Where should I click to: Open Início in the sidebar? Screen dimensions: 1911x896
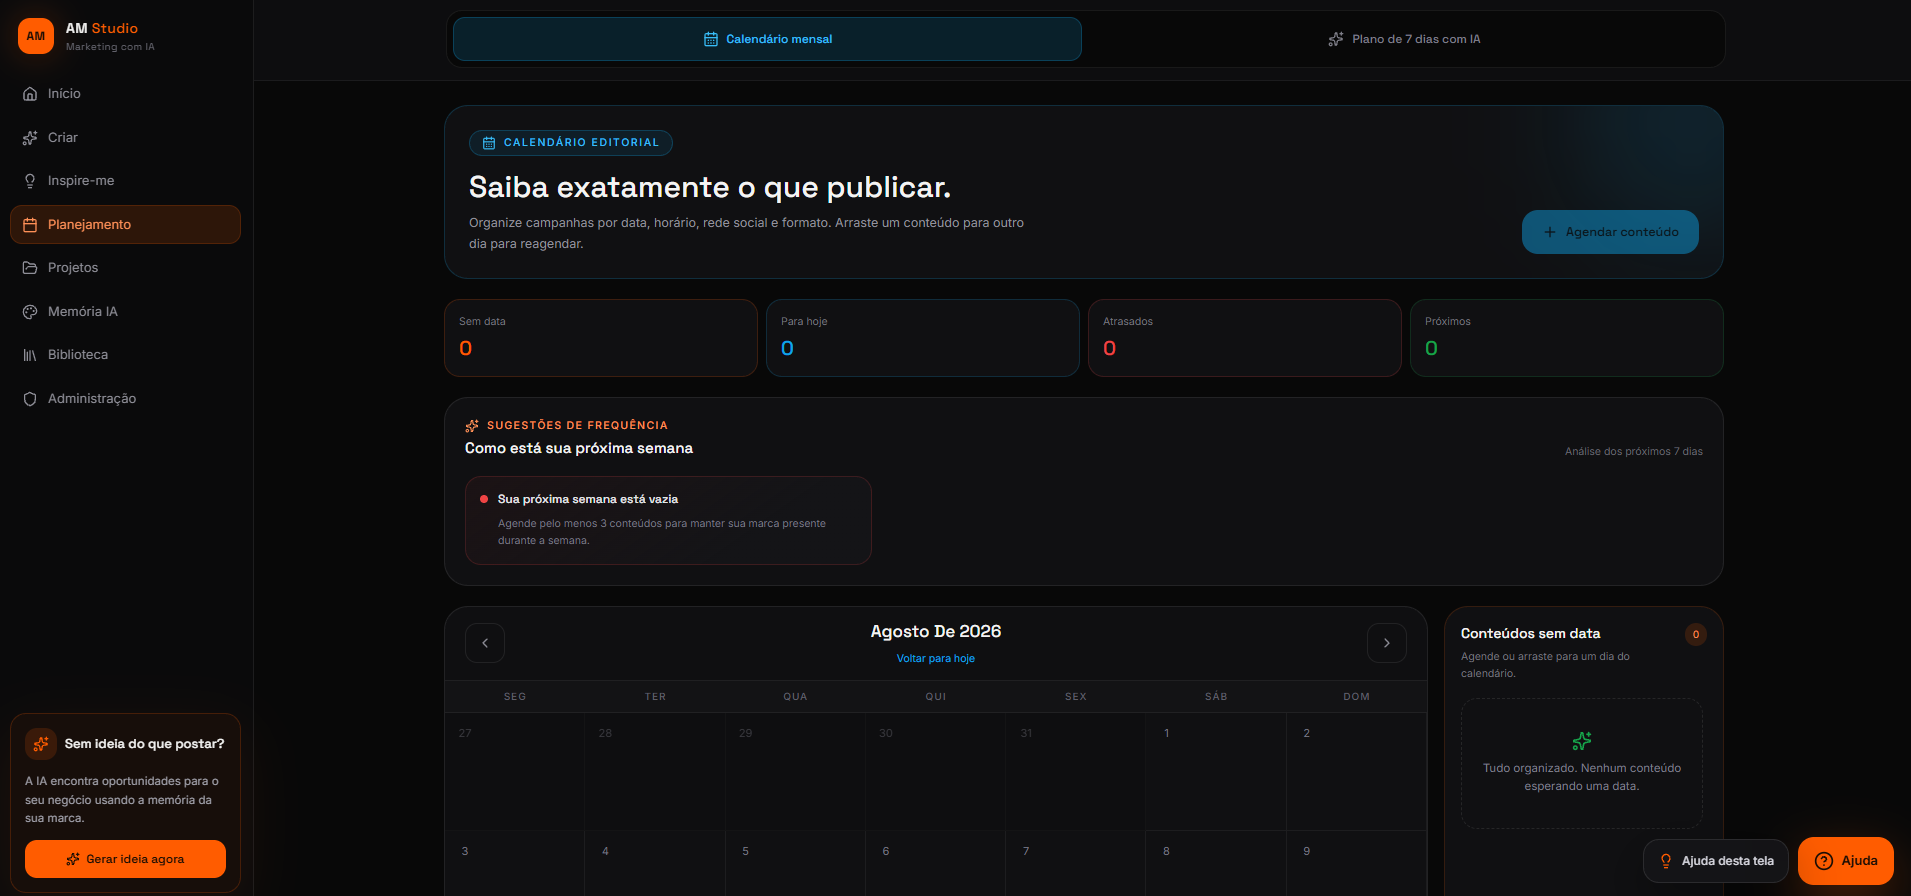(x=125, y=94)
